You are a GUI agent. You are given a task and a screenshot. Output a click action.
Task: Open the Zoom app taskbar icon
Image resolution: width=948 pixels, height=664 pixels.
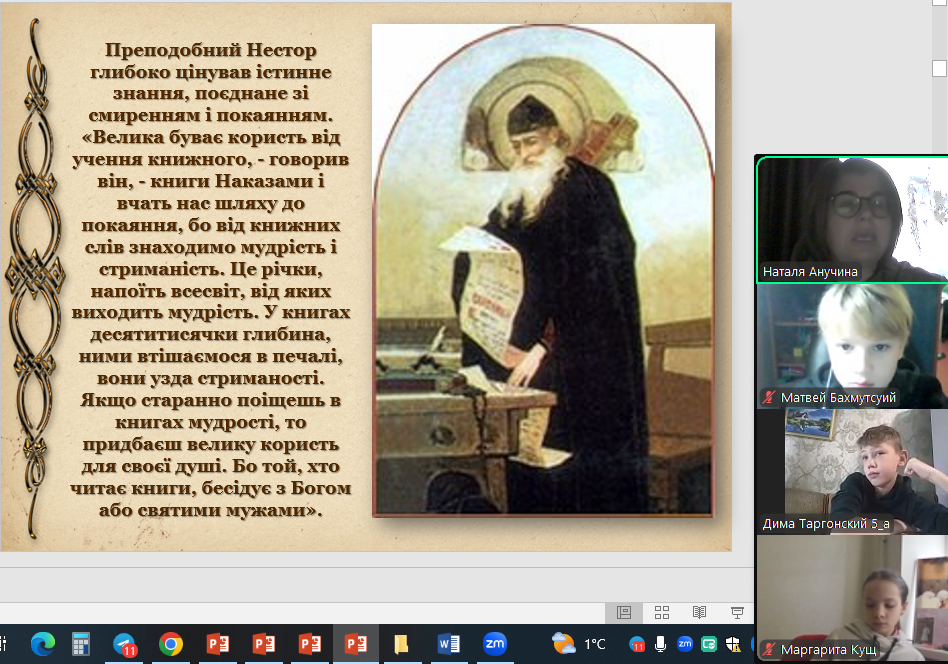[x=495, y=643]
